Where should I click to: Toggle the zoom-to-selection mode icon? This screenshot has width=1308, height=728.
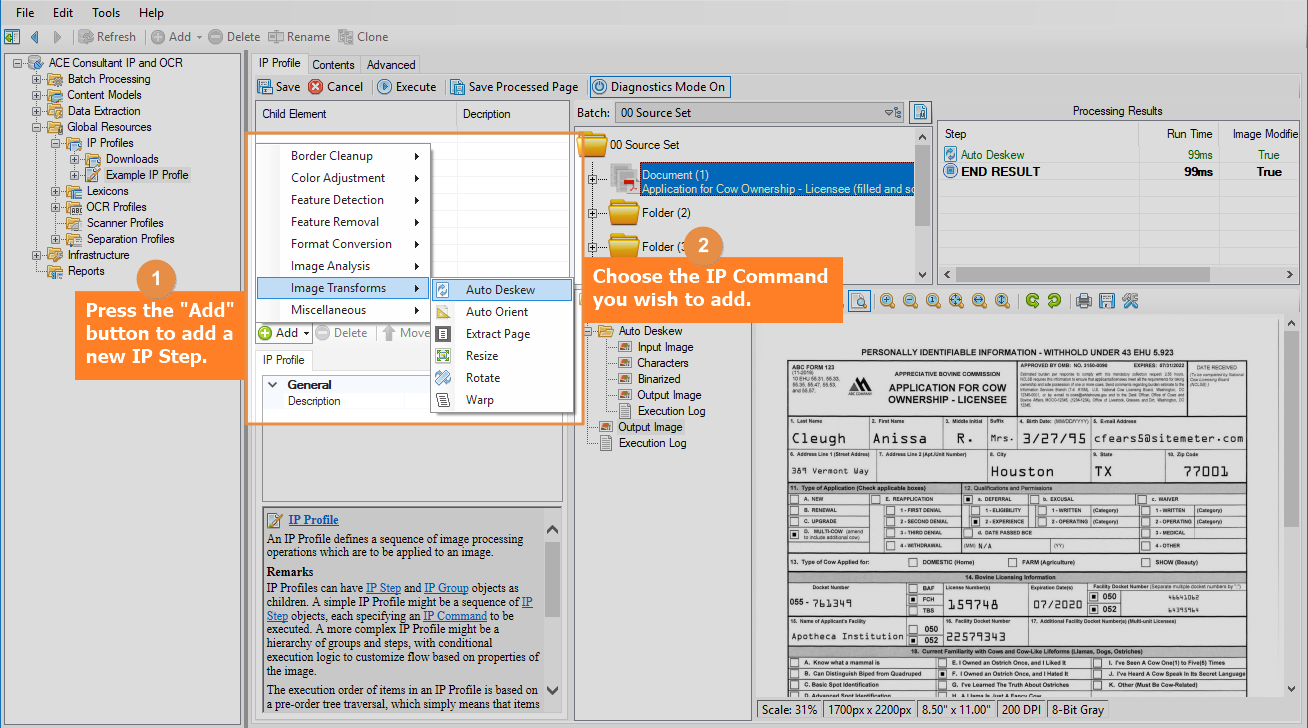[x=859, y=300]
